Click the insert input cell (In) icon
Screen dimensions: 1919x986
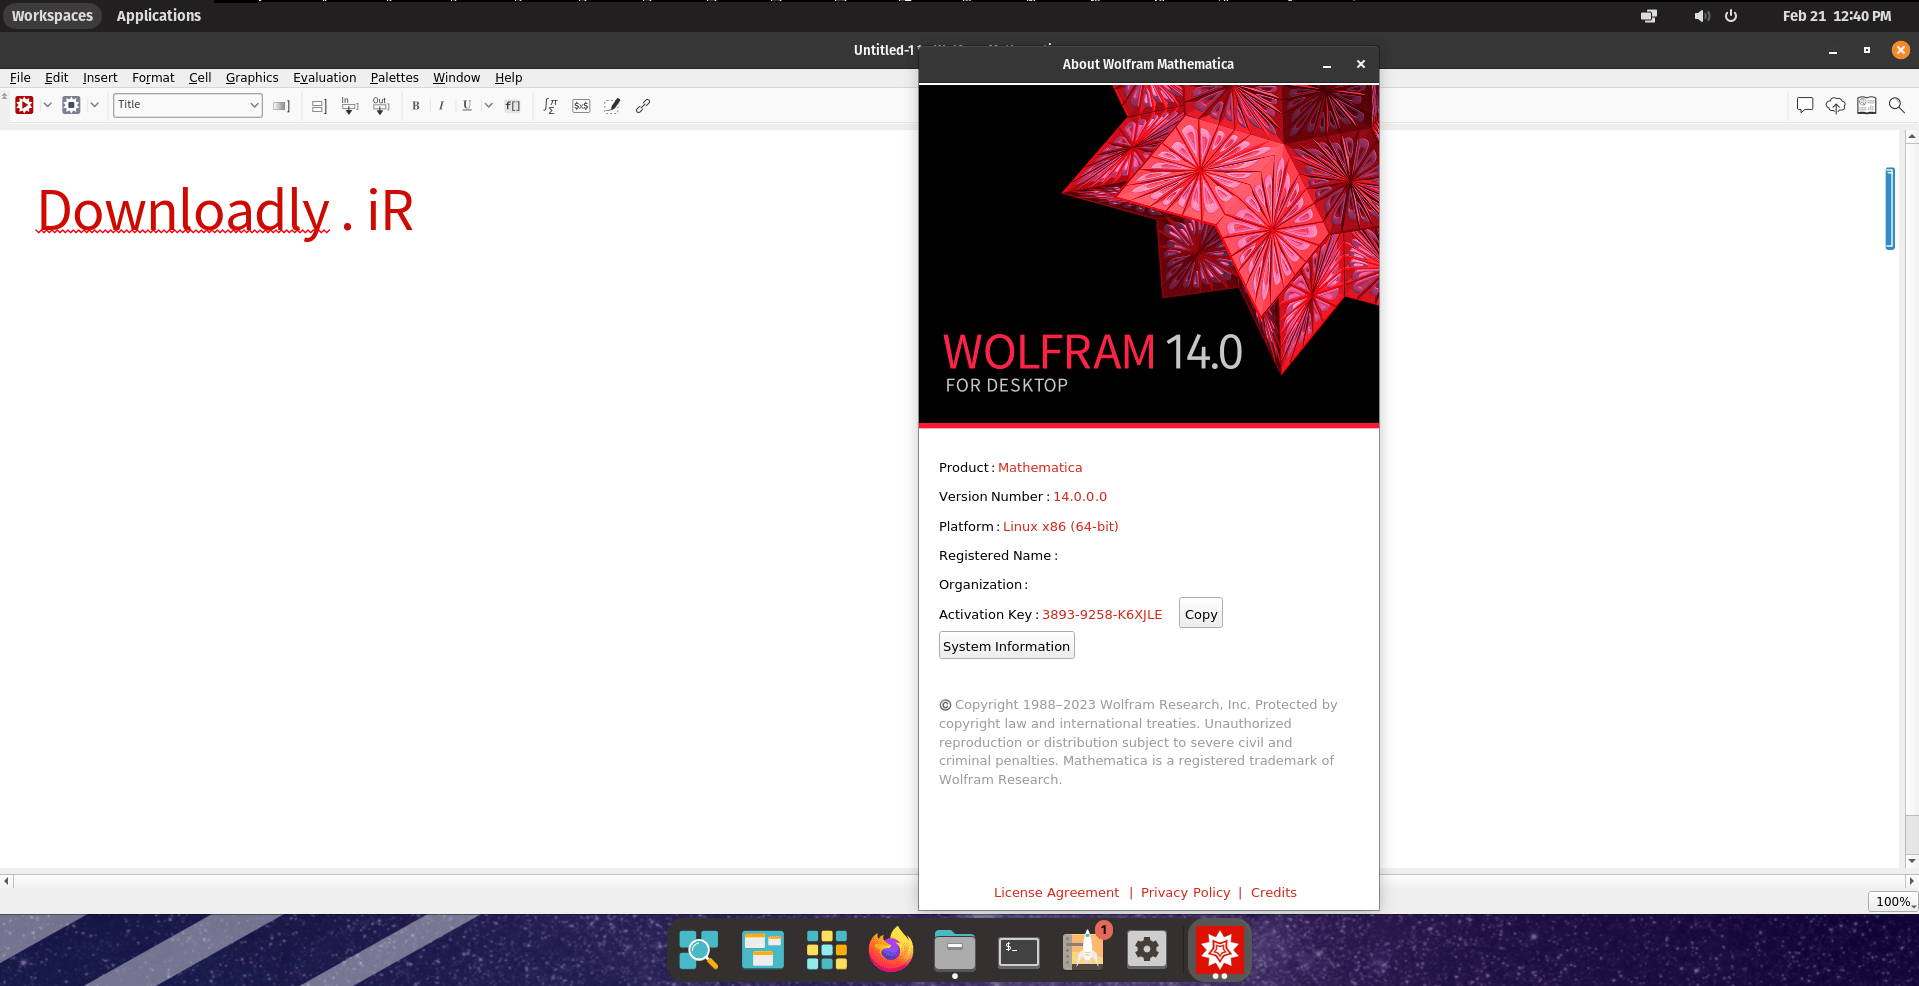(350, 105)
